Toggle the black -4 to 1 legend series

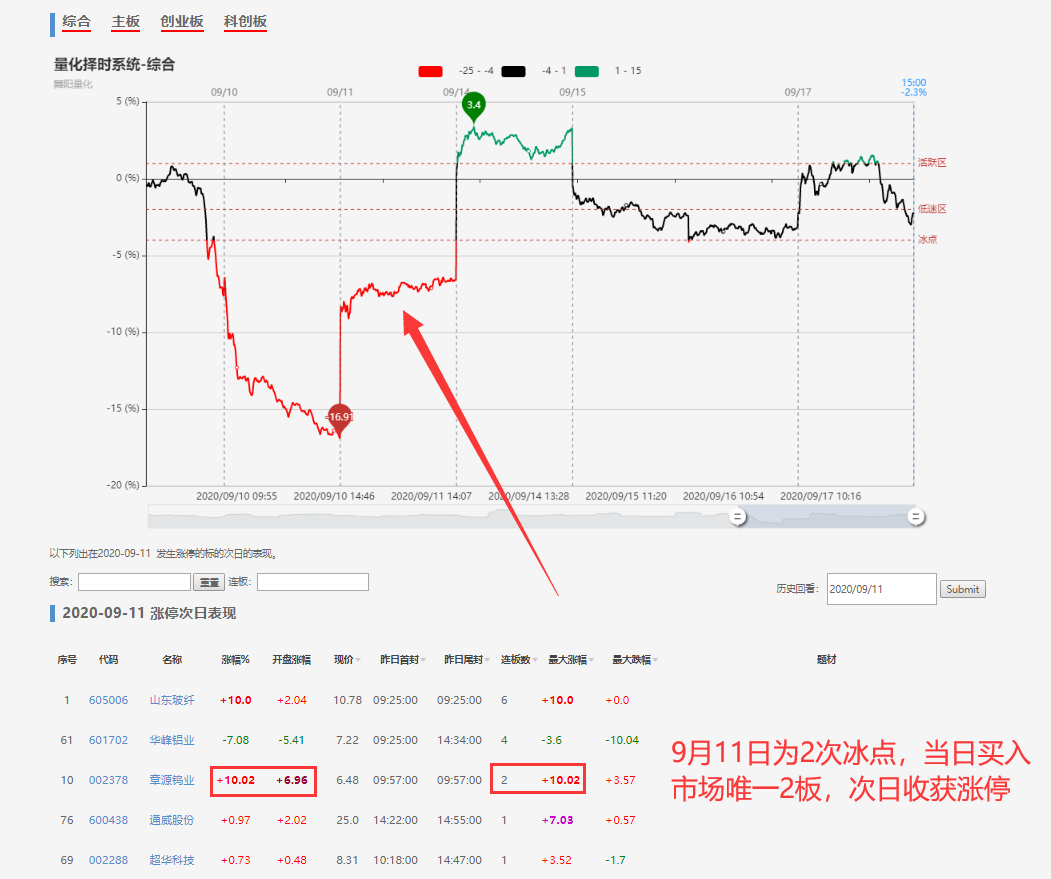[x=513, y=71]
